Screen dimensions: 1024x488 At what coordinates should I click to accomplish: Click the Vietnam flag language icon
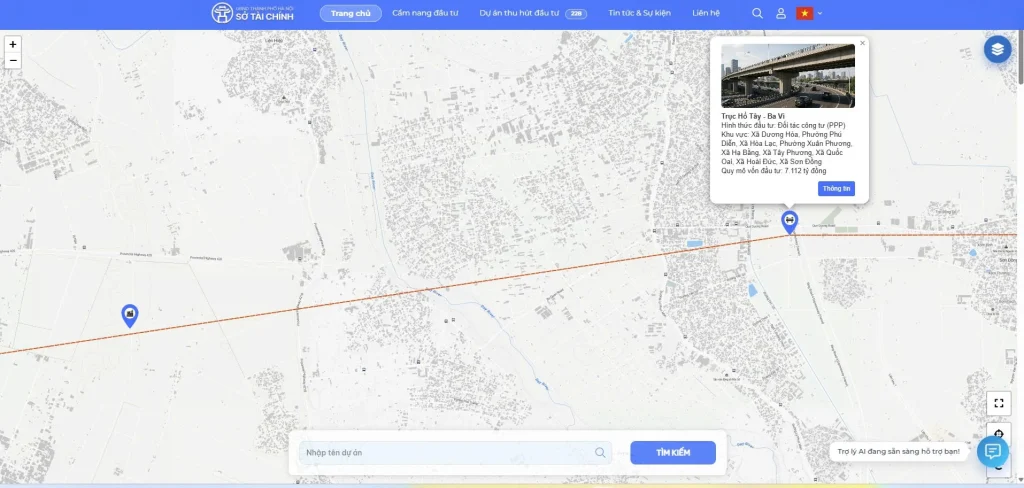pyautogui.click(x=804, y=13)
